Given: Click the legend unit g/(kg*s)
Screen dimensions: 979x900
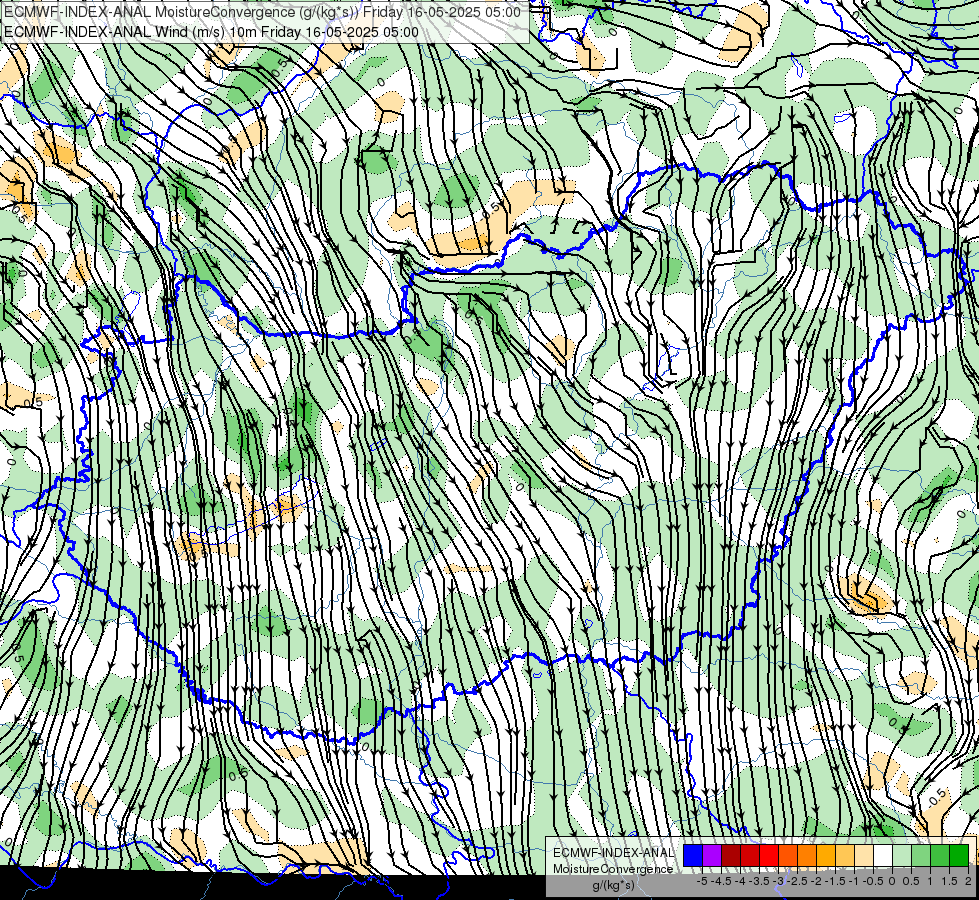Looking at the screenshot, I should [x=614, y=885].
